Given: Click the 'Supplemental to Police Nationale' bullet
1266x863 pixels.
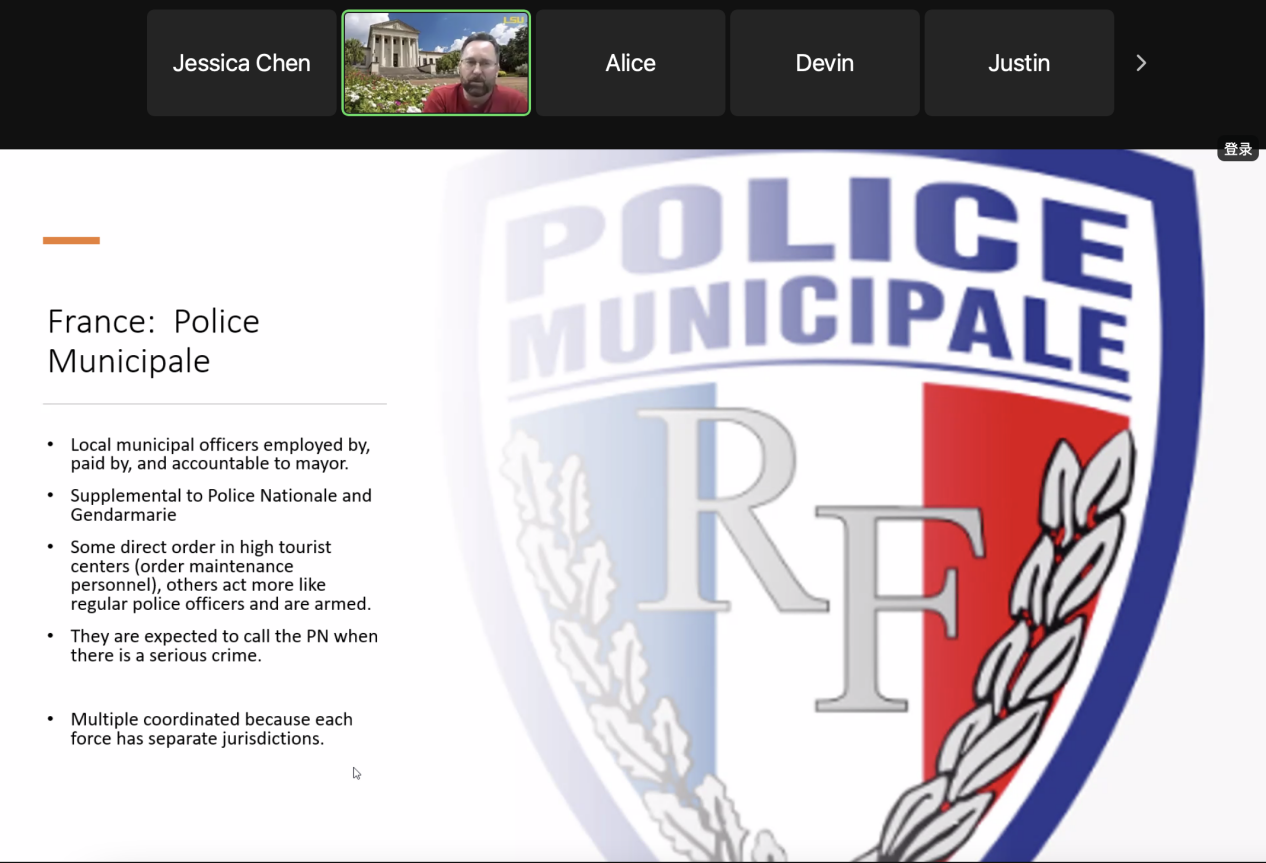Looking at the screenshot, I should tap(220, 505).
